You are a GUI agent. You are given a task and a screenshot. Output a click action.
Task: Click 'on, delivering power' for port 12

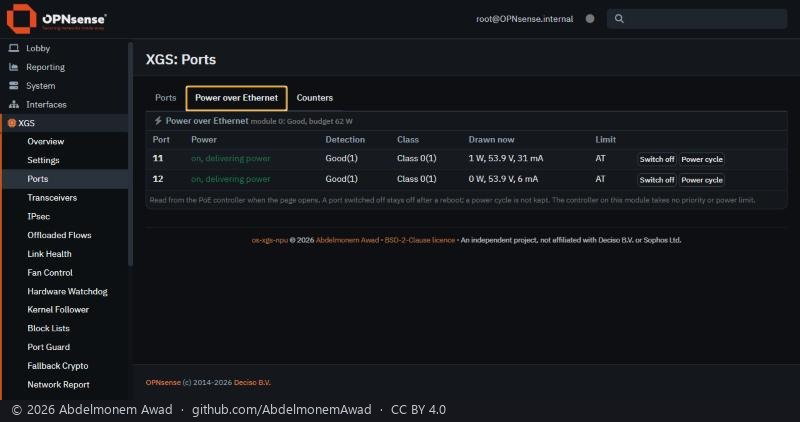tap(231, 179)
